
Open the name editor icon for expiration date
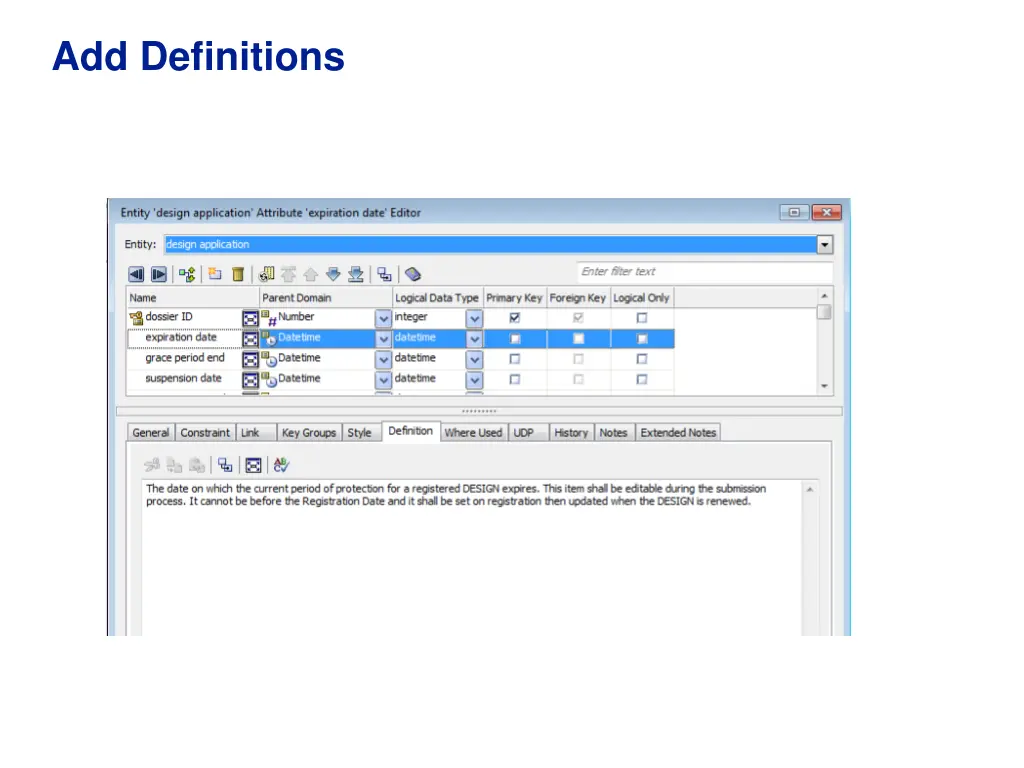[250, 339]
